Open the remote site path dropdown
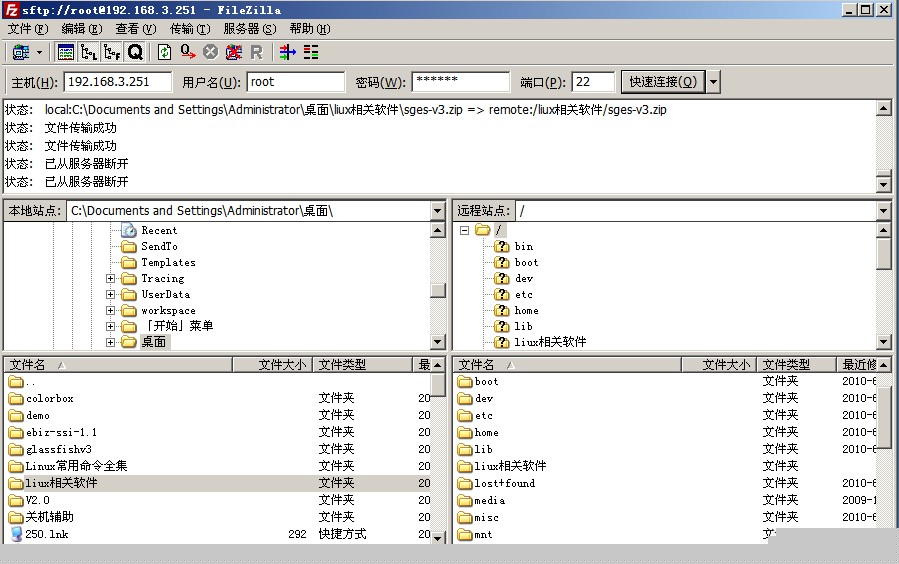Image resolution: width=899 pixels, height=564 pixels. pyautogui.click(x=883, y=211)
